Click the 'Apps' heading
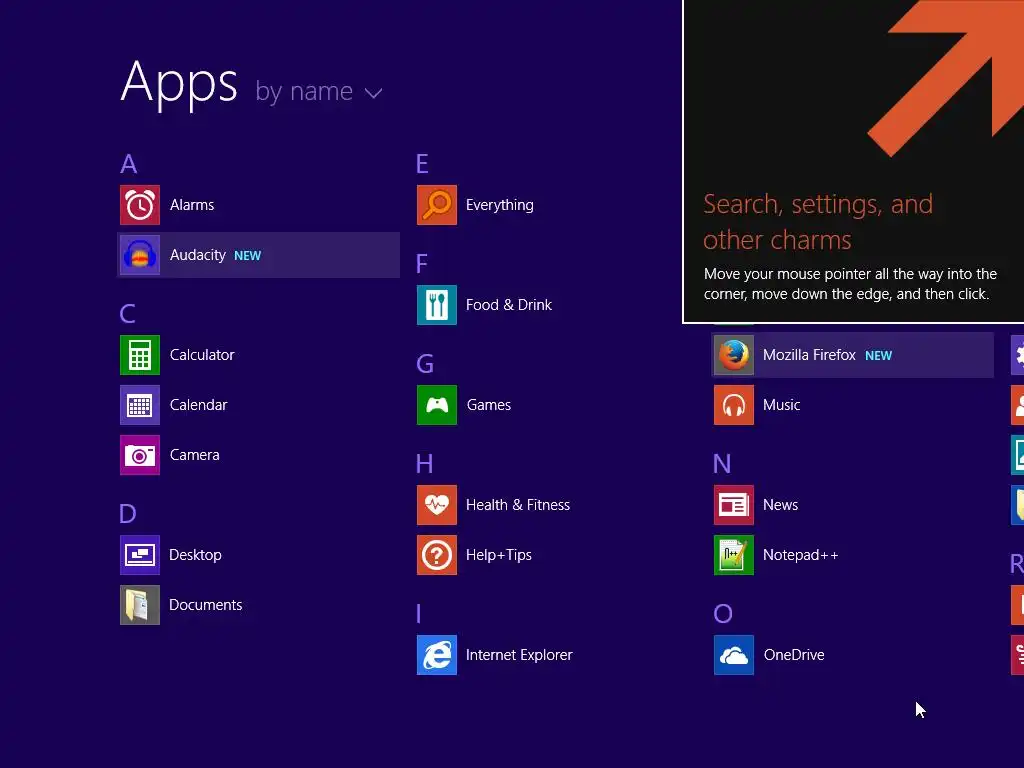This screenshot has height=768, width=1024. click(180, 84)
